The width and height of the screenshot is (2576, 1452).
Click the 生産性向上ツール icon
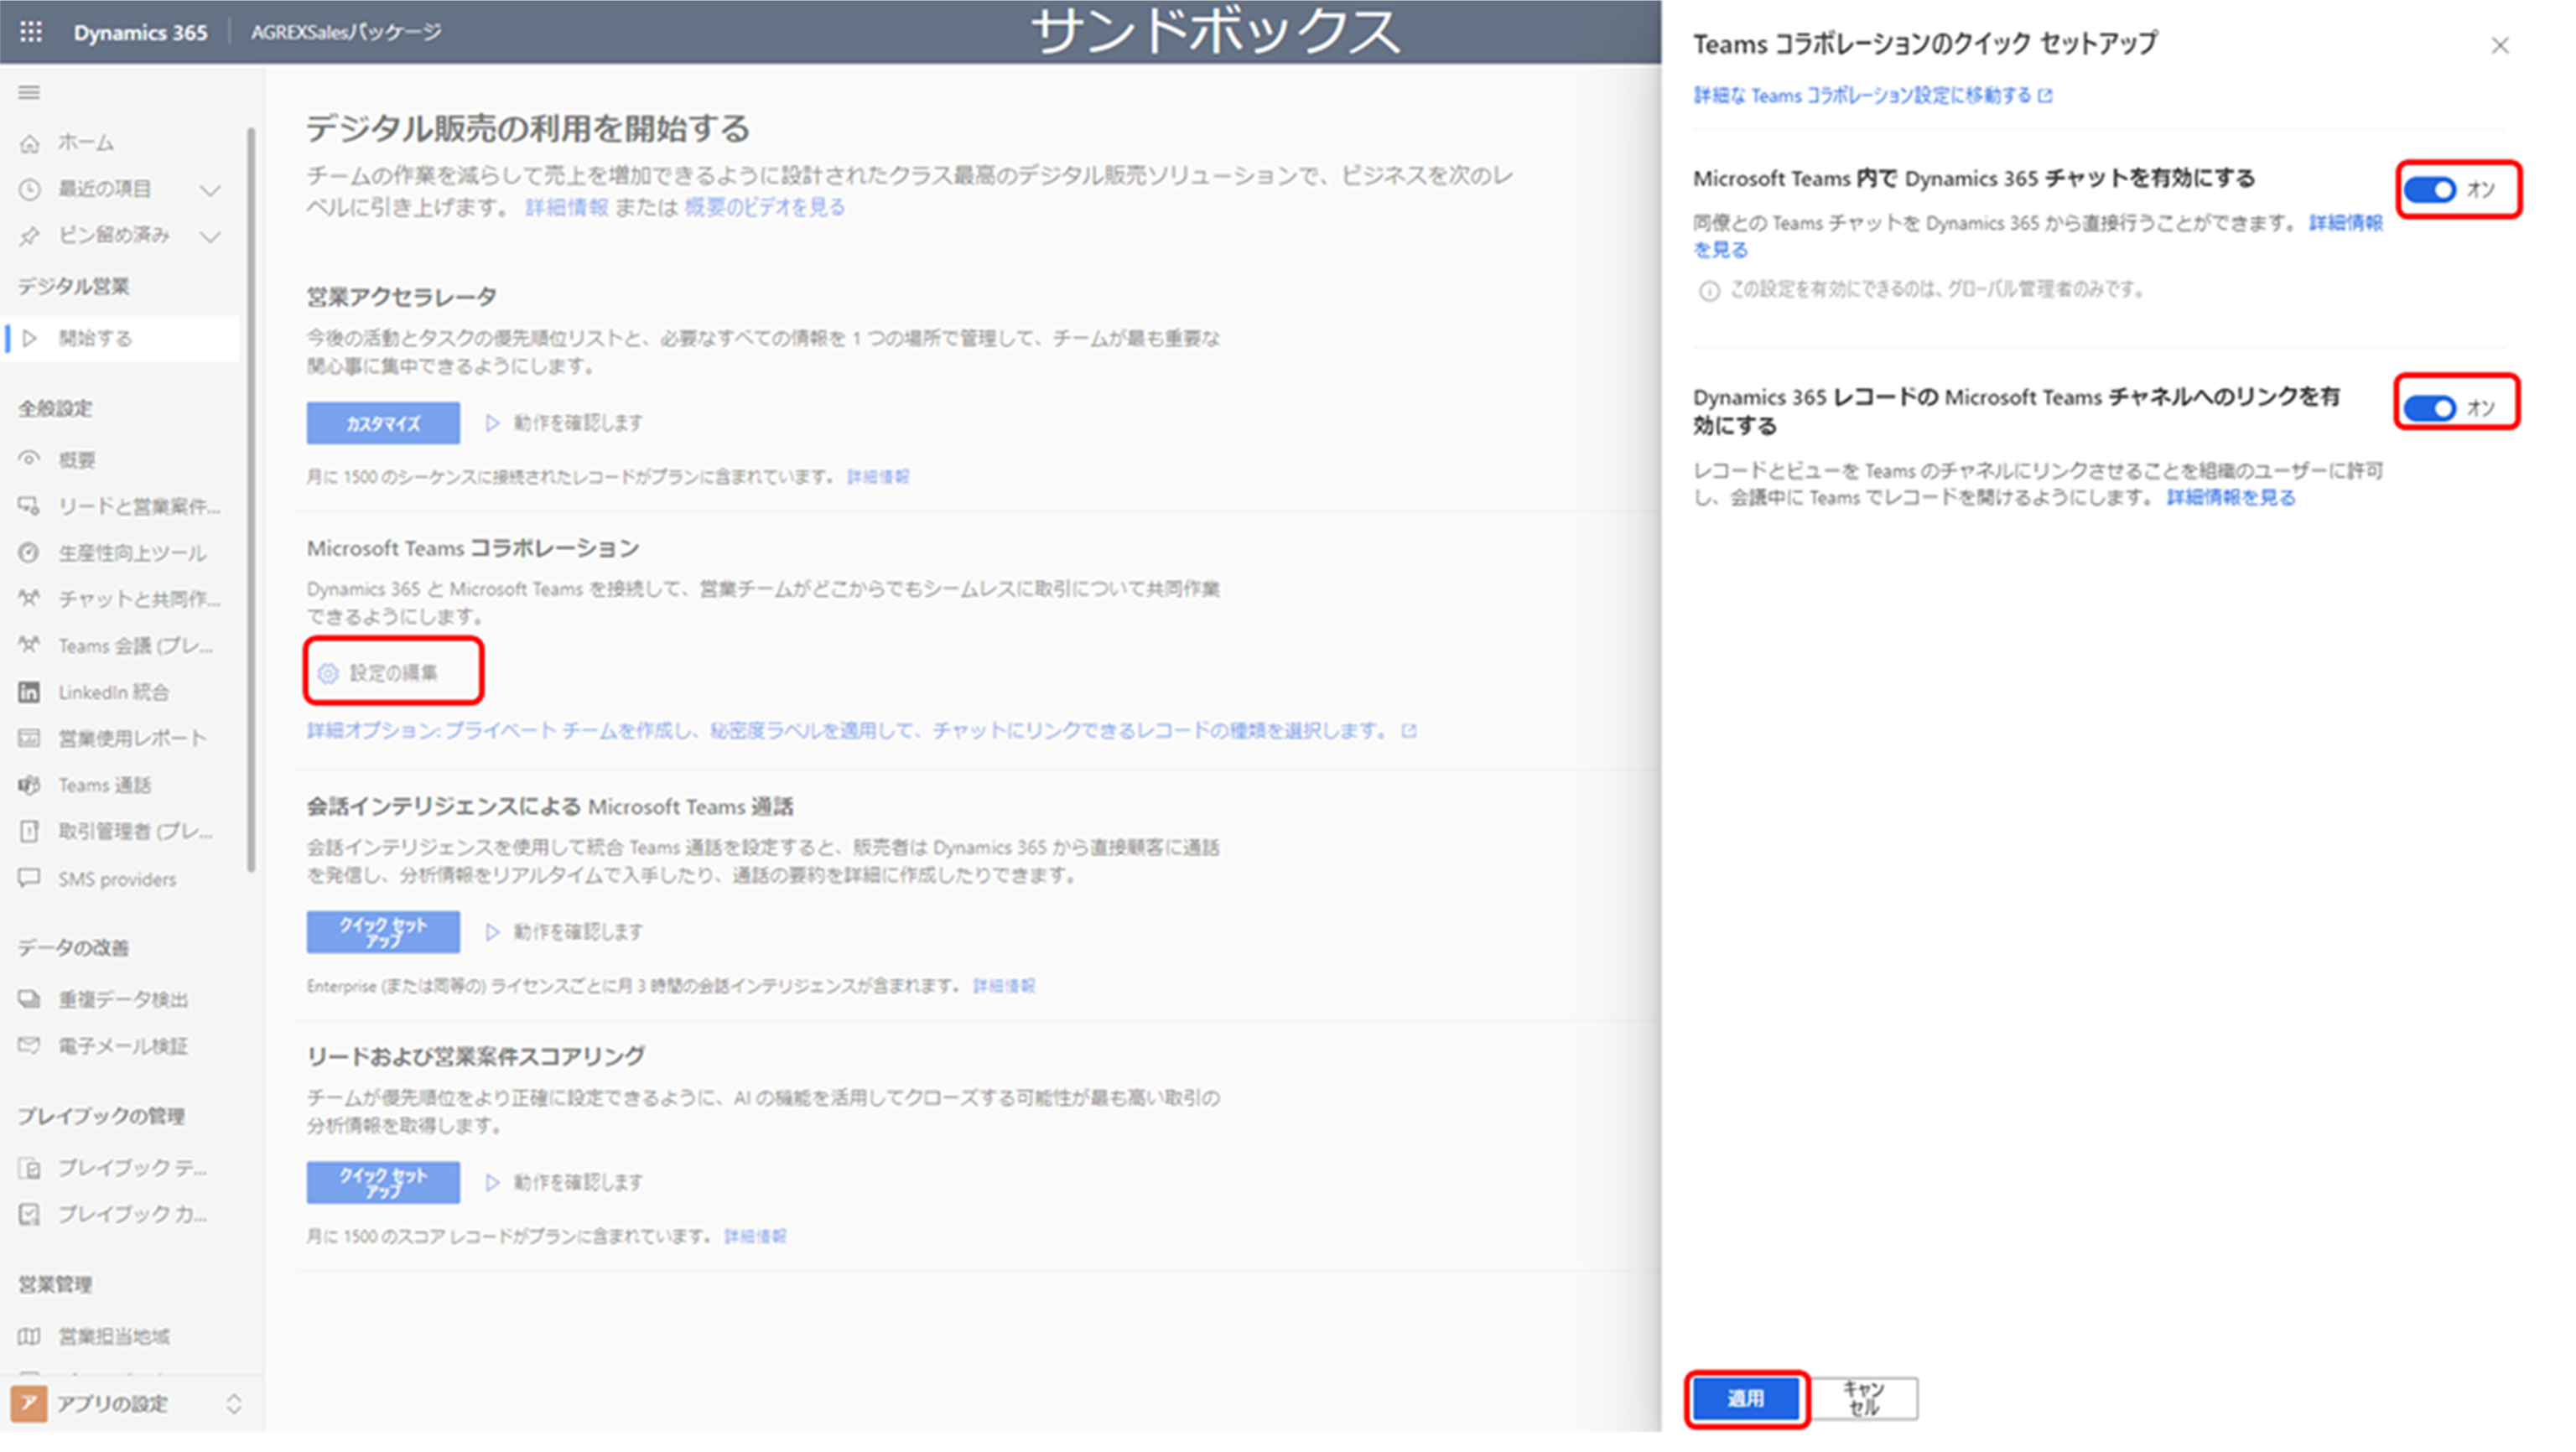(30, 553)
